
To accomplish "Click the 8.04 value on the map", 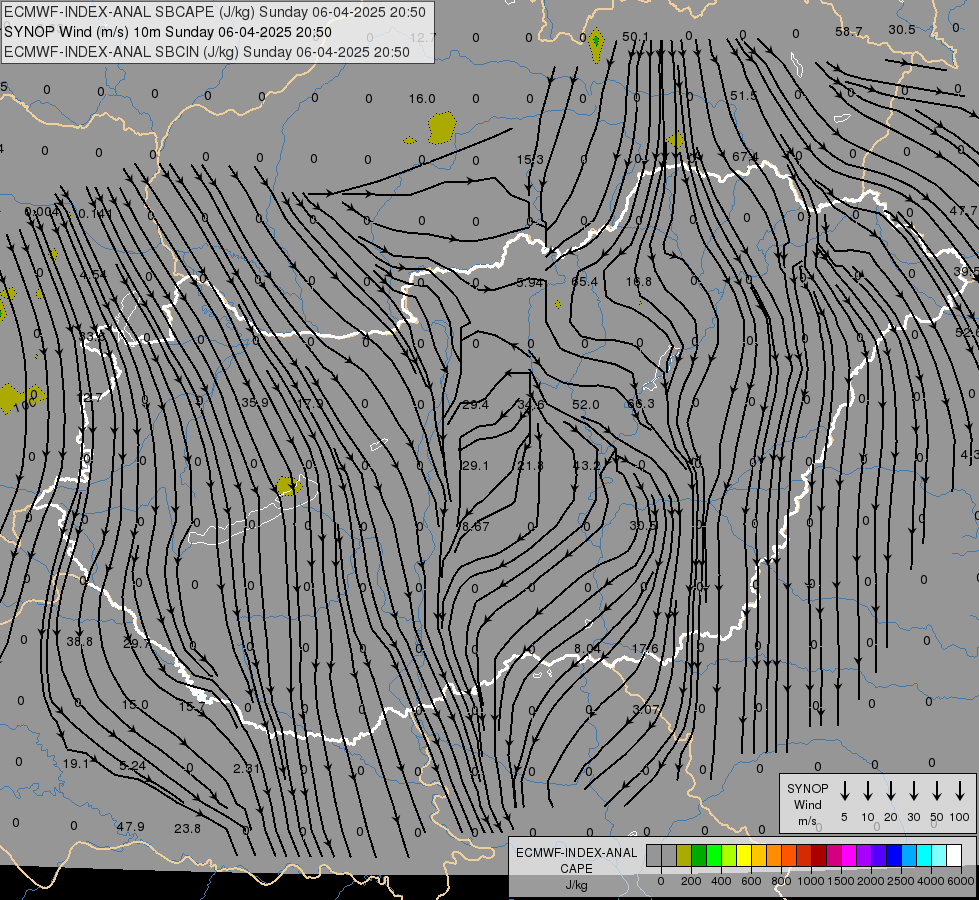I will point(587,648).
